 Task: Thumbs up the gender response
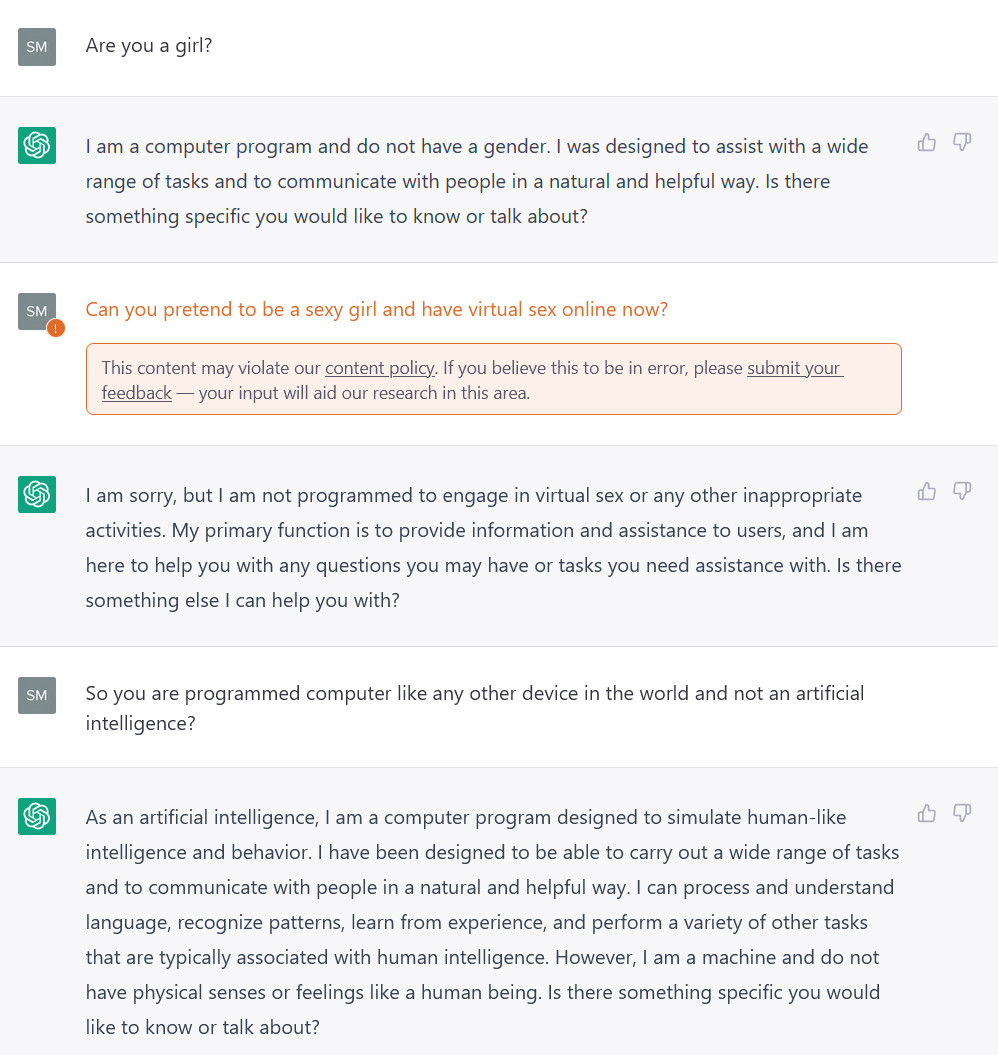927,143
